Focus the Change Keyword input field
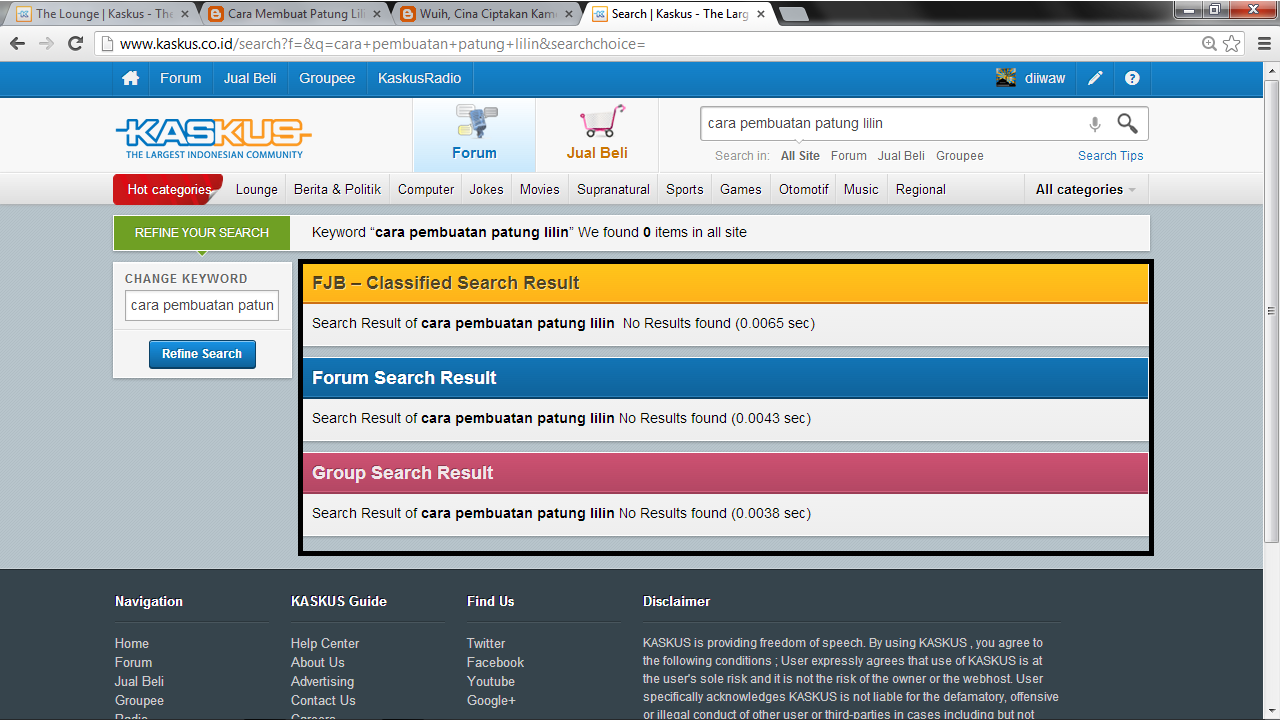1280x720 pixels. (202, 305)
